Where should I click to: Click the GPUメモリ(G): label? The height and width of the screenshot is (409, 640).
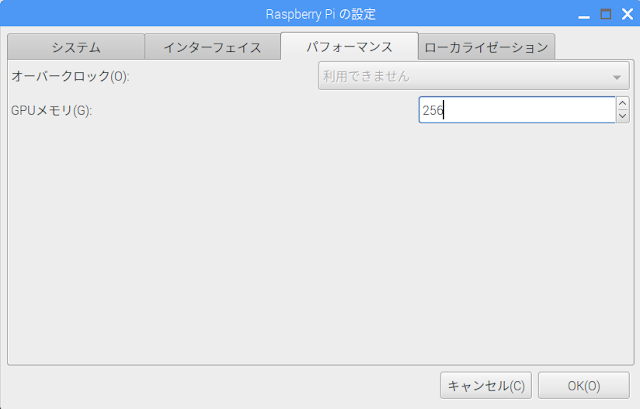pos(51,110)
